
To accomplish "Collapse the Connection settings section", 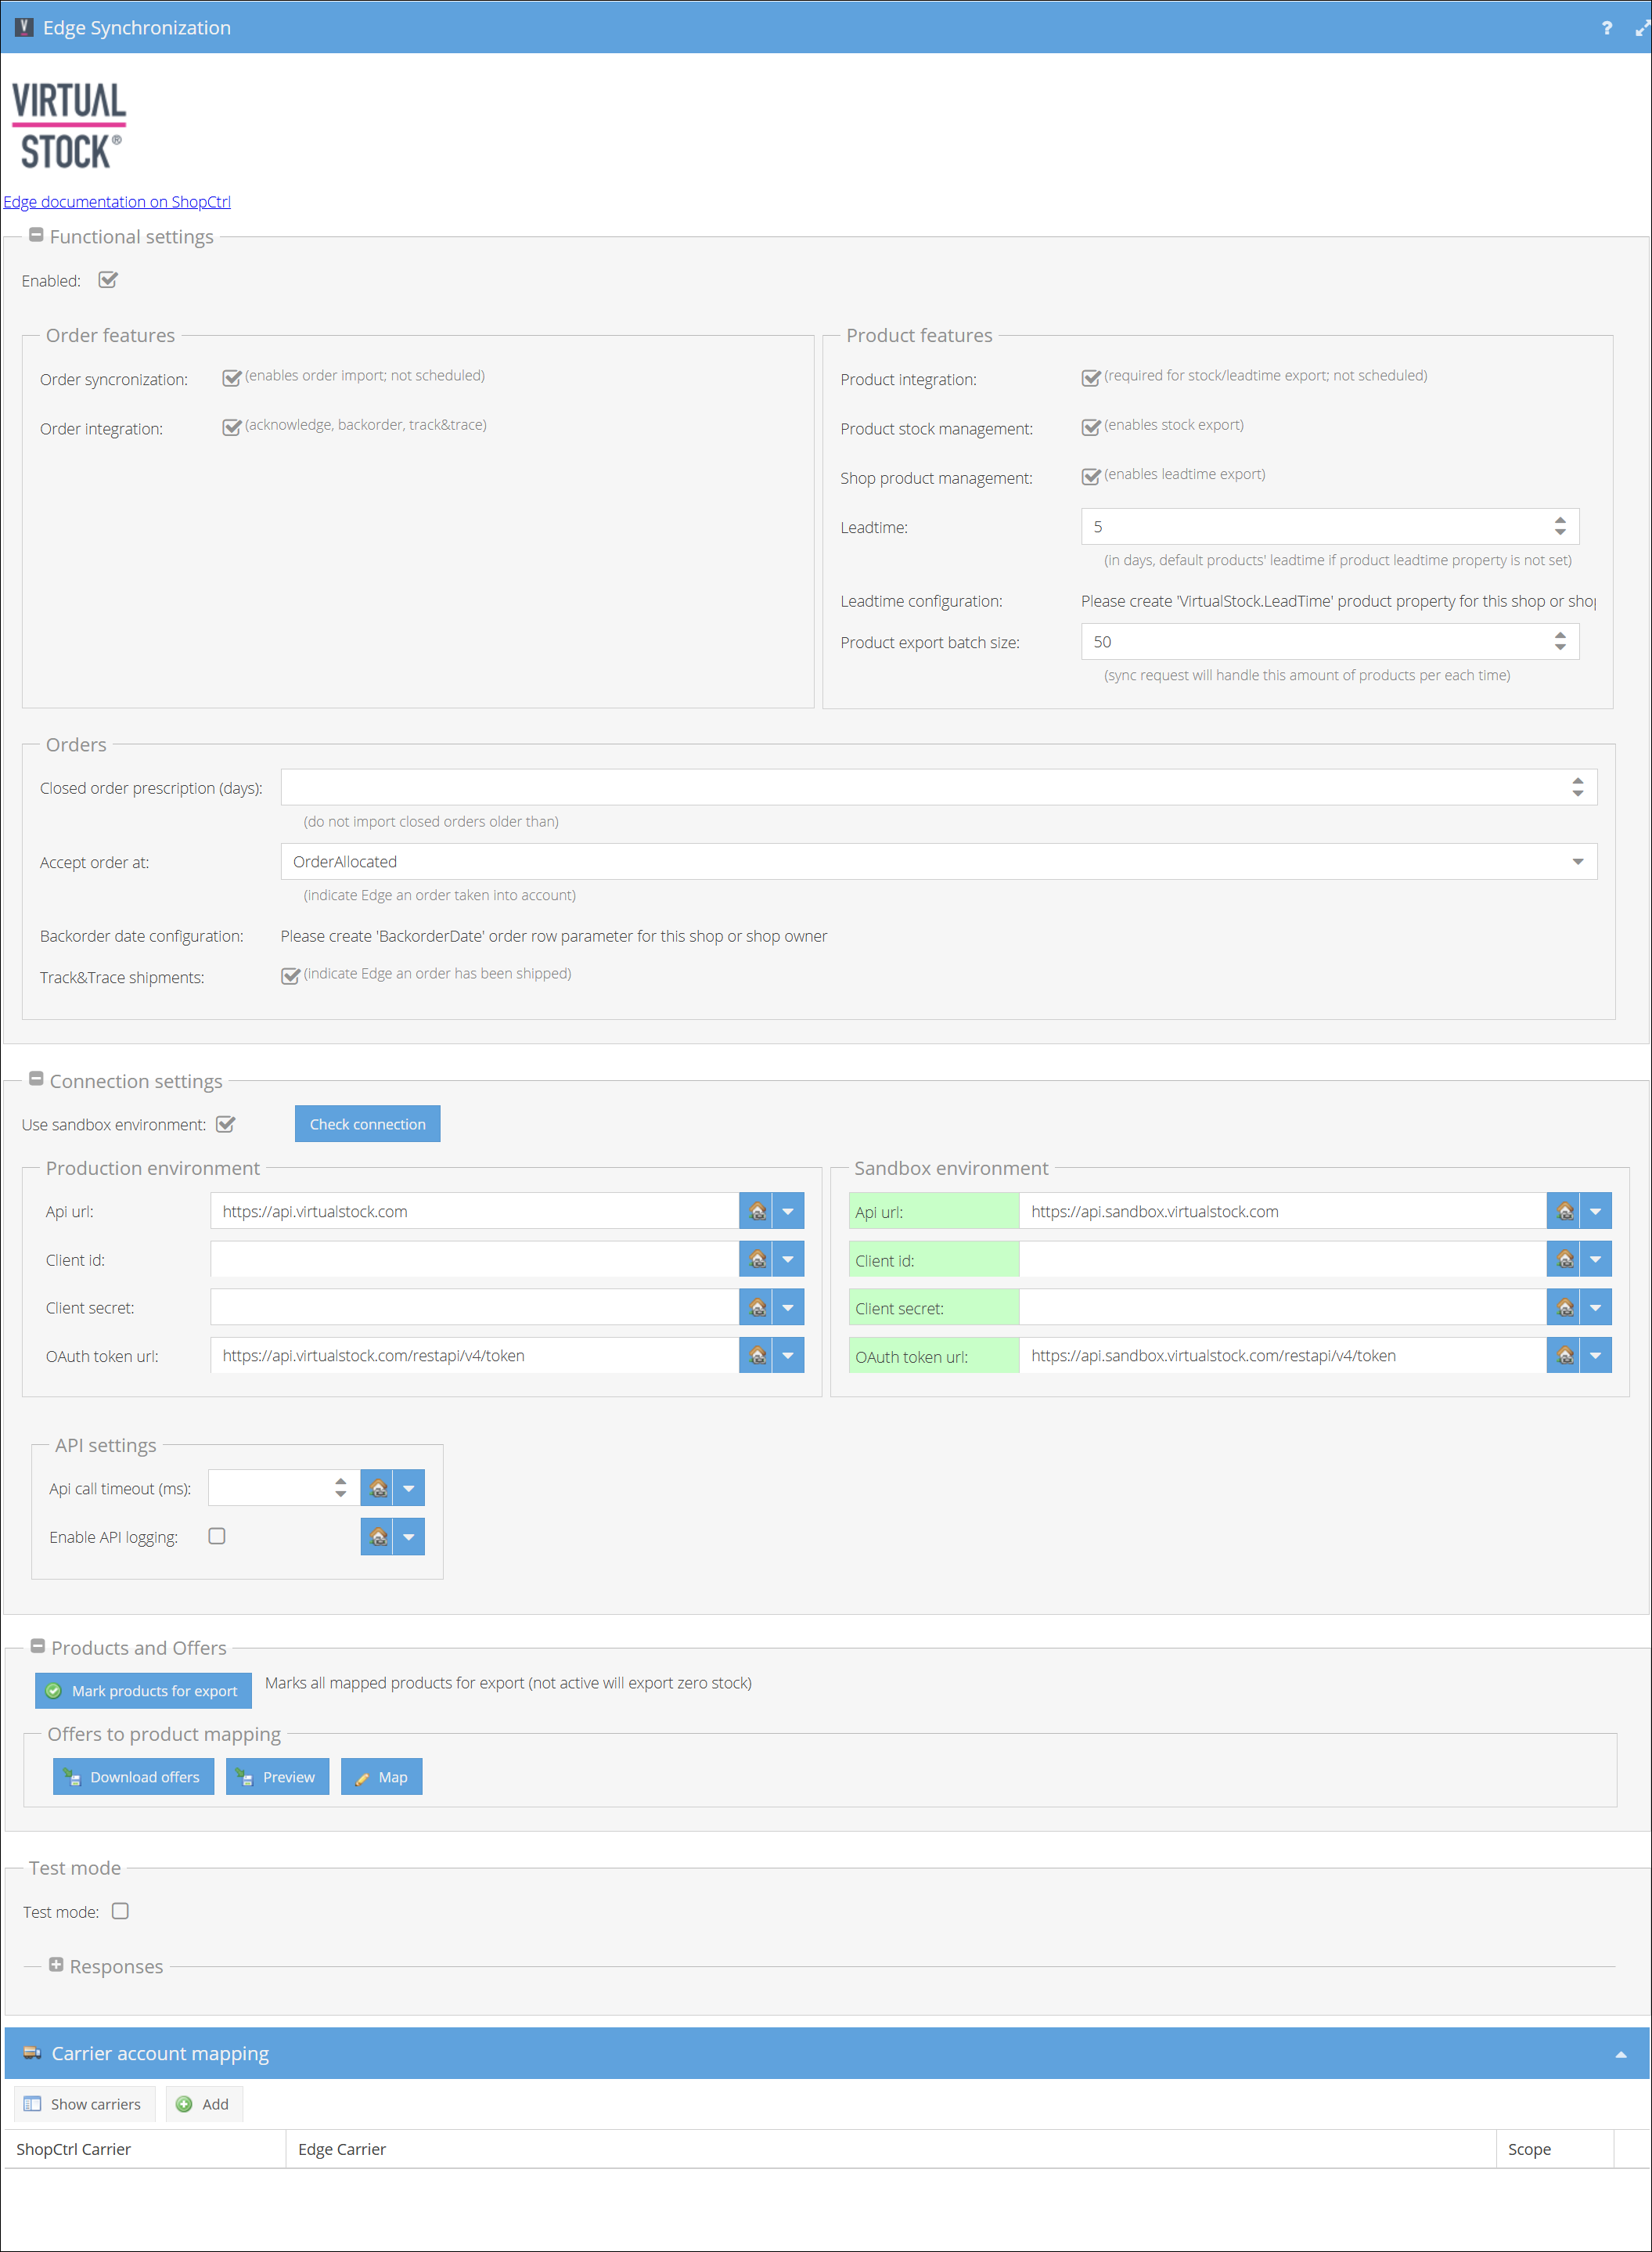I will [x=36, y=1079].
